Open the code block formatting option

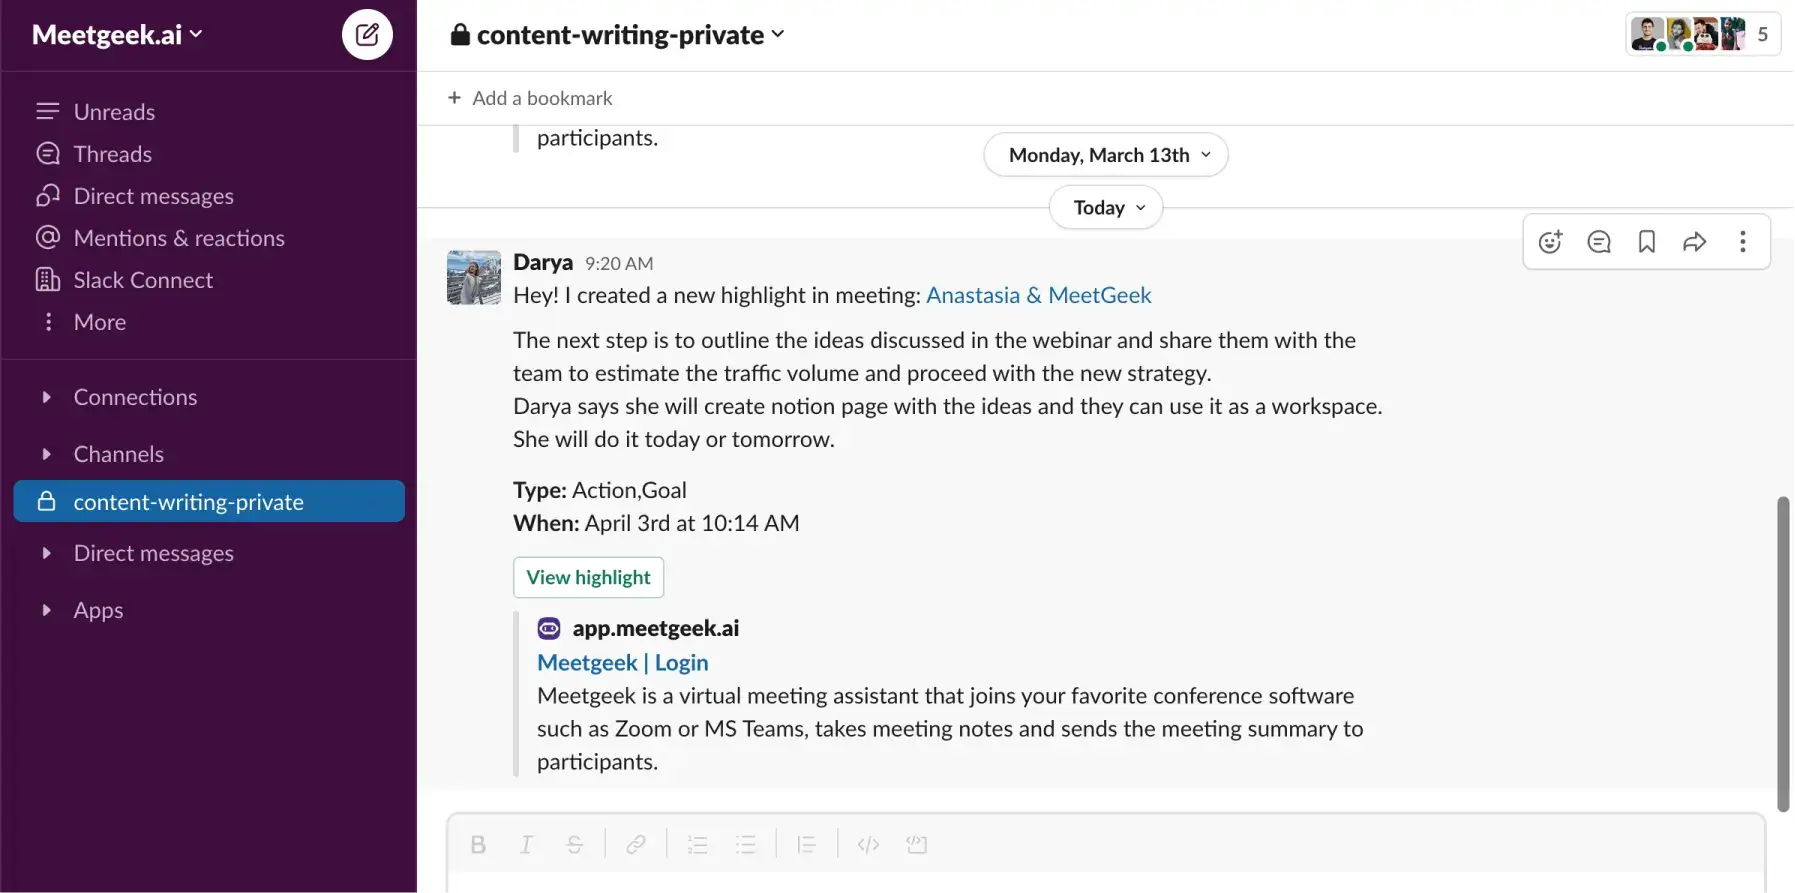tap(868, 844)
